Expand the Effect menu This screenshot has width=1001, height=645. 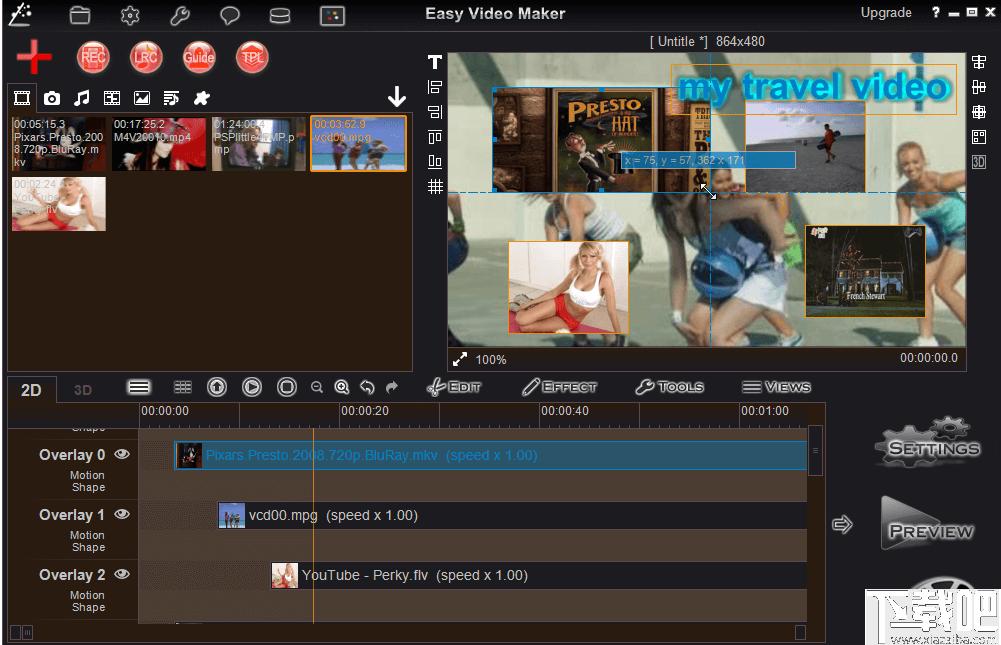click(559, 387)
